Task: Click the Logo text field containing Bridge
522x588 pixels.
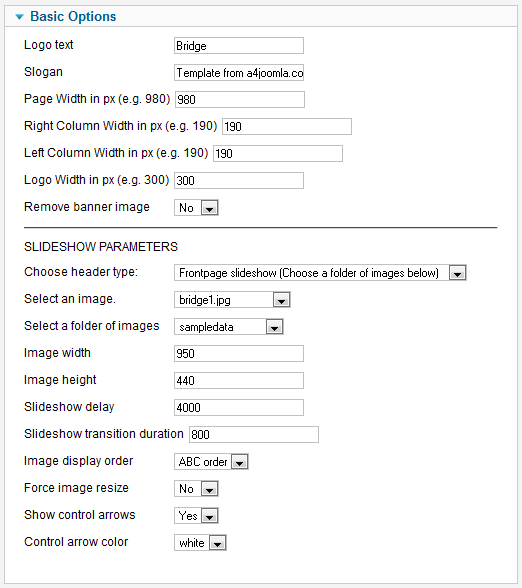Action: tap(239, 46)
